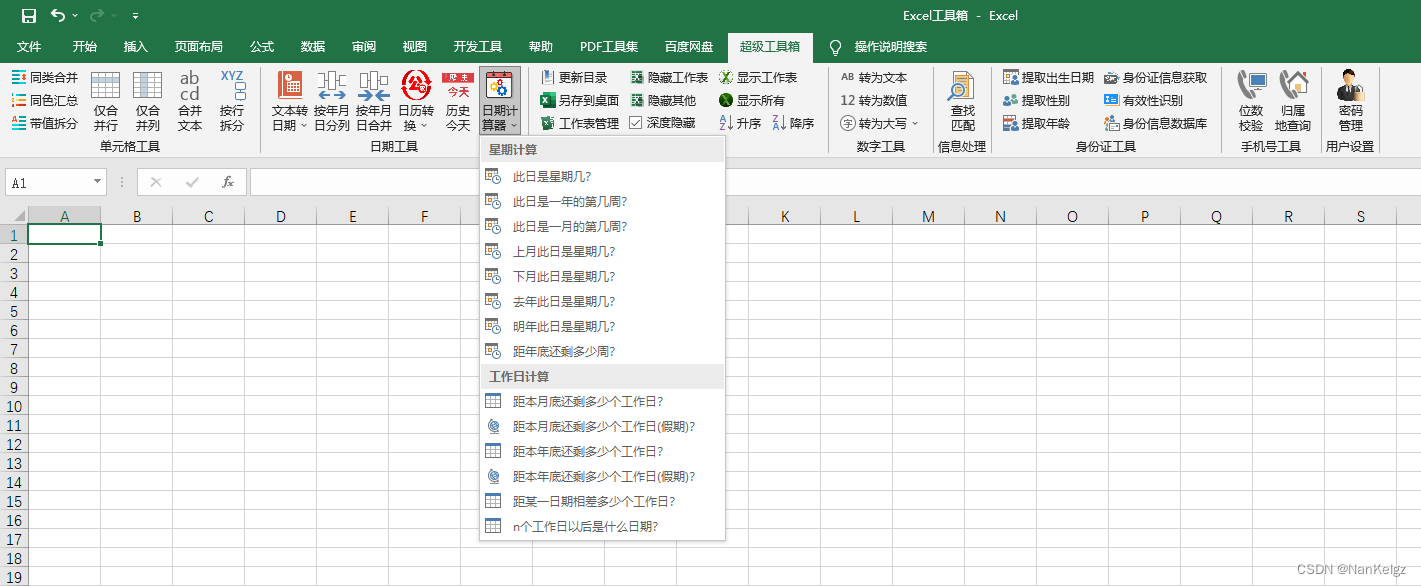Switch to the 开发工具 ribbon tab

pos(478,46)
